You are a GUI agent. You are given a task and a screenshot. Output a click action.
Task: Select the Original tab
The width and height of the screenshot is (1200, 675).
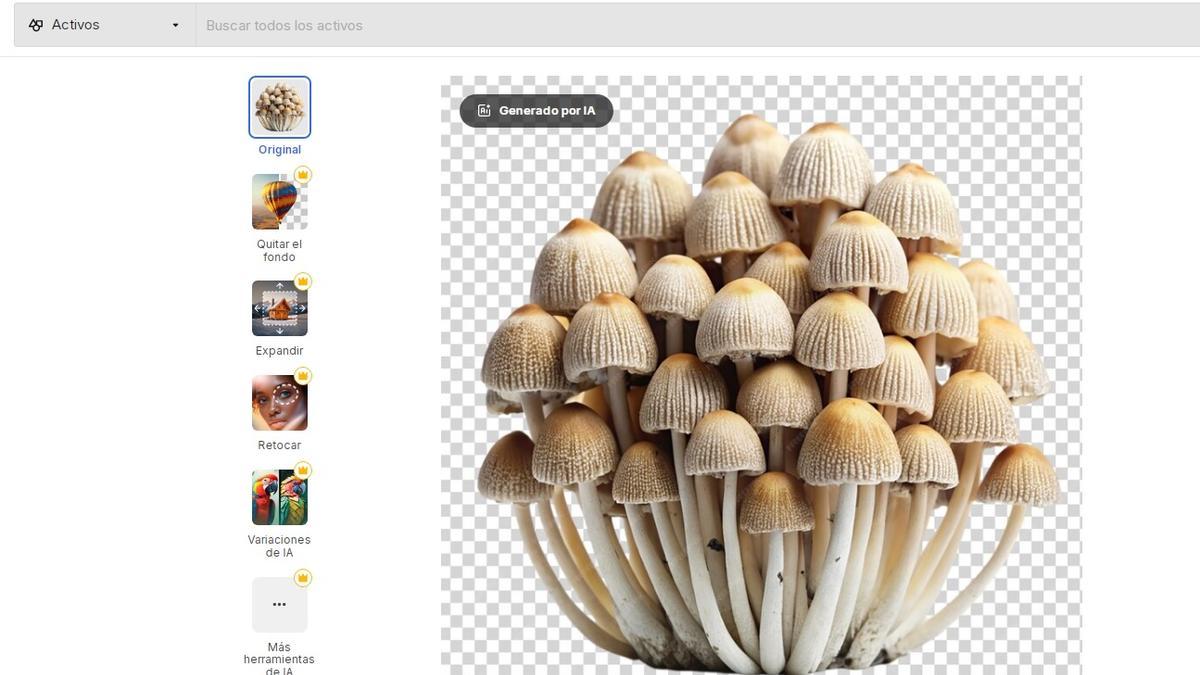[x=279, y=147]
